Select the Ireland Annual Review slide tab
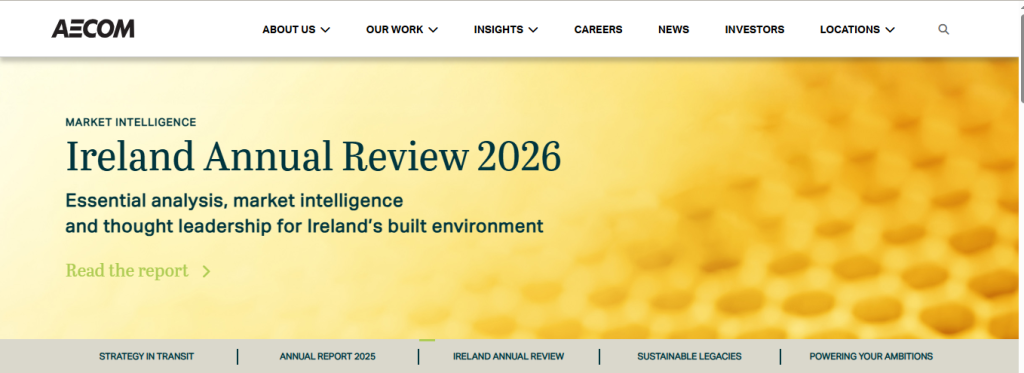 508,357
